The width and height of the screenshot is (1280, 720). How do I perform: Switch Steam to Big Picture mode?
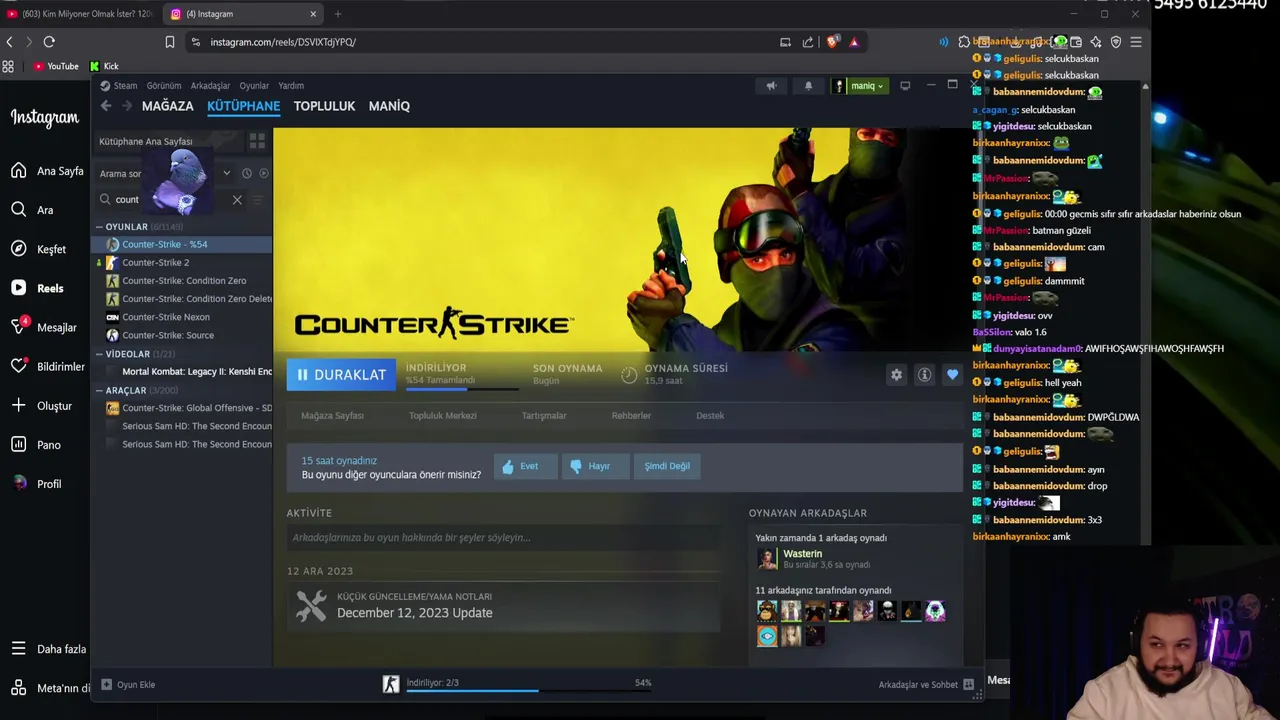point(905,86)
